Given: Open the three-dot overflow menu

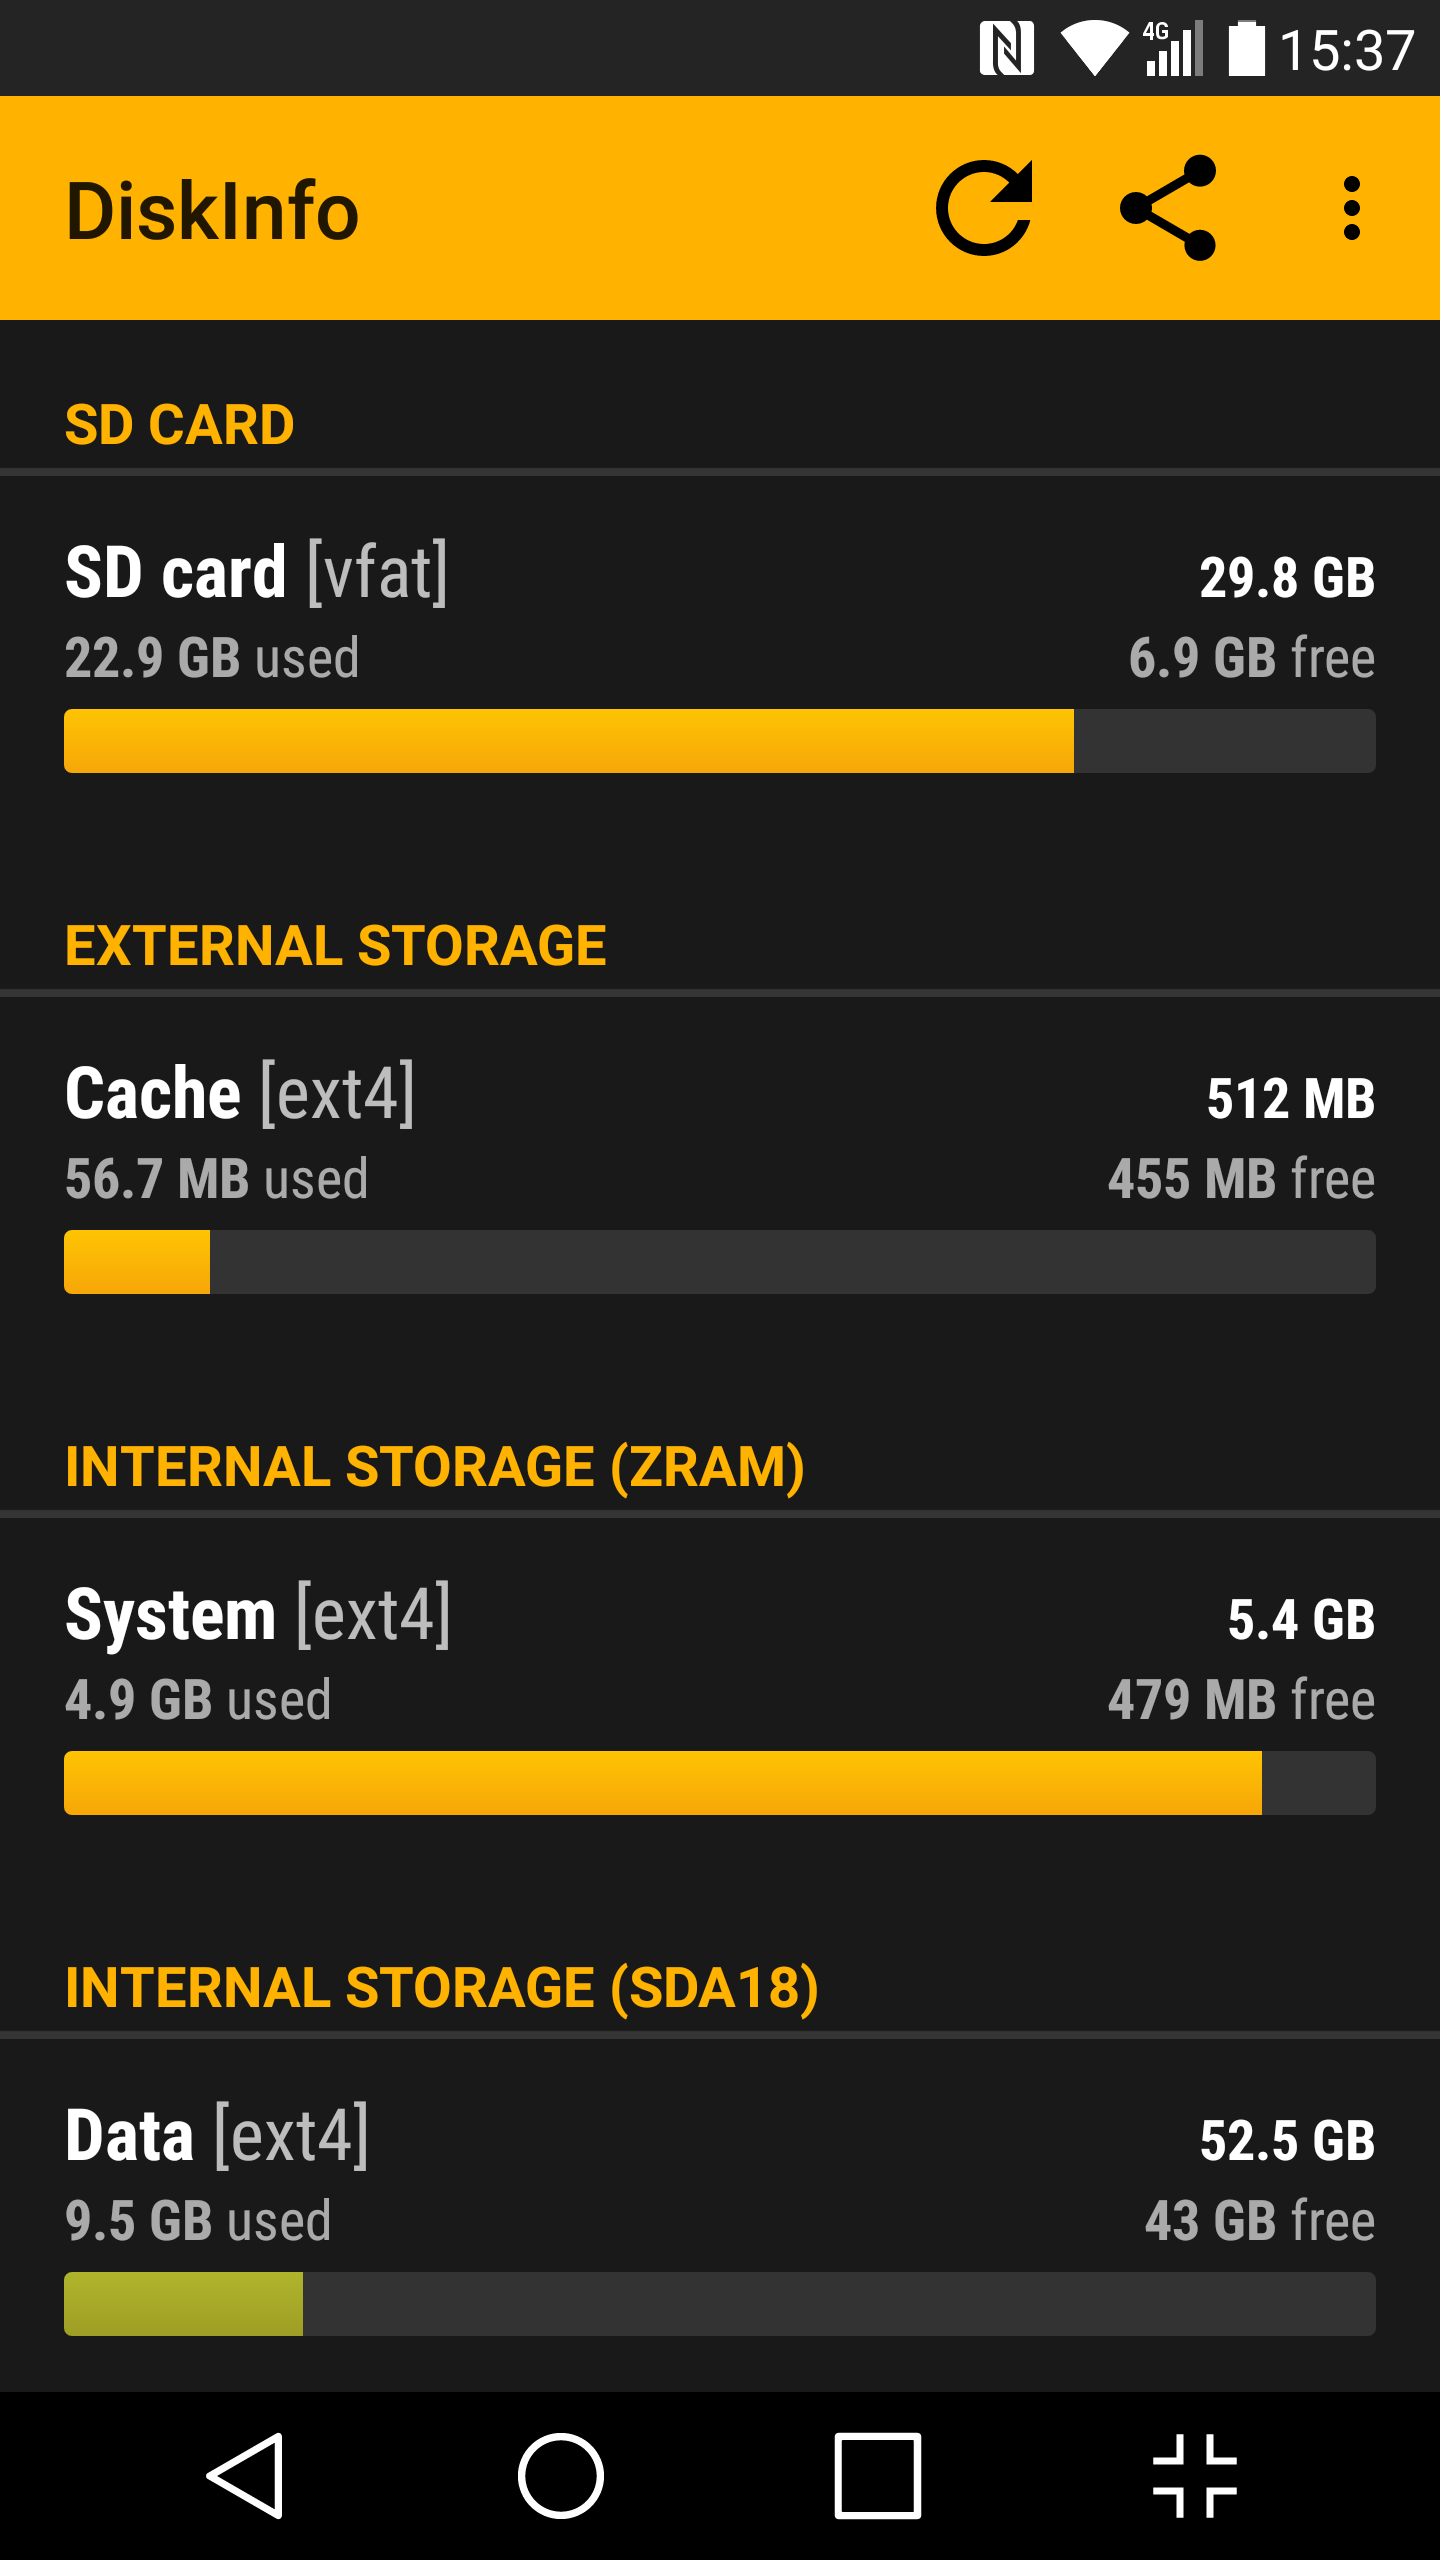Looking at the screenshot, I should point(1352,208).
